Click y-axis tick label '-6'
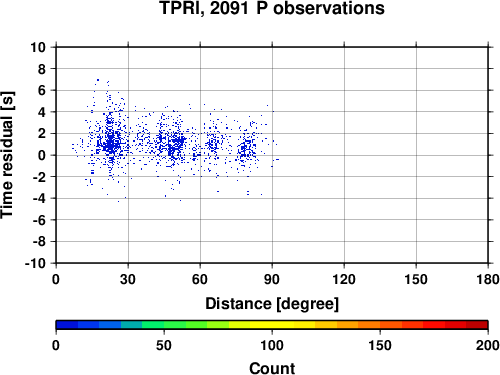The height and width of the screenshot is (375, 500). click(39, 220)
